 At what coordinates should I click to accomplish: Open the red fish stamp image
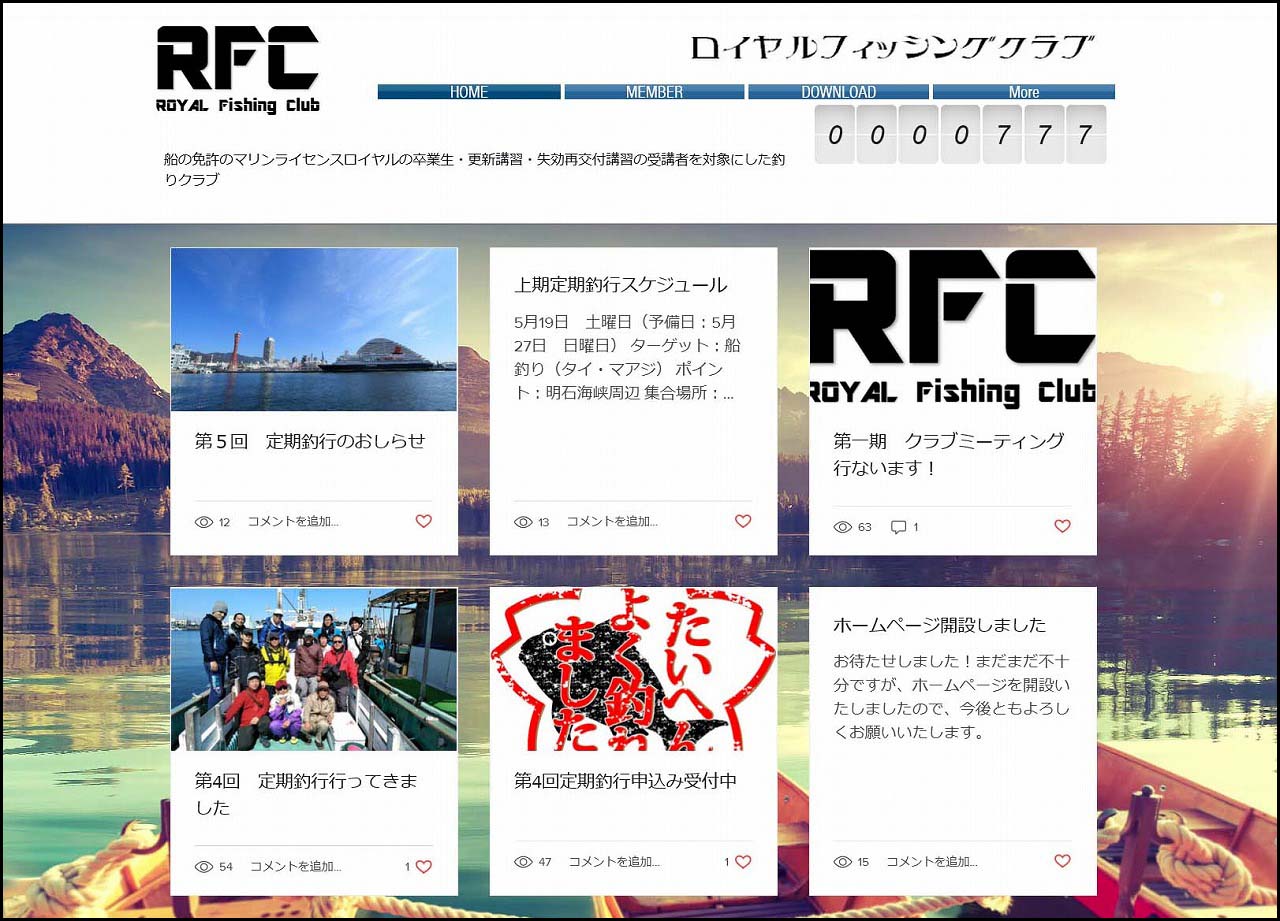click(633, 670)
